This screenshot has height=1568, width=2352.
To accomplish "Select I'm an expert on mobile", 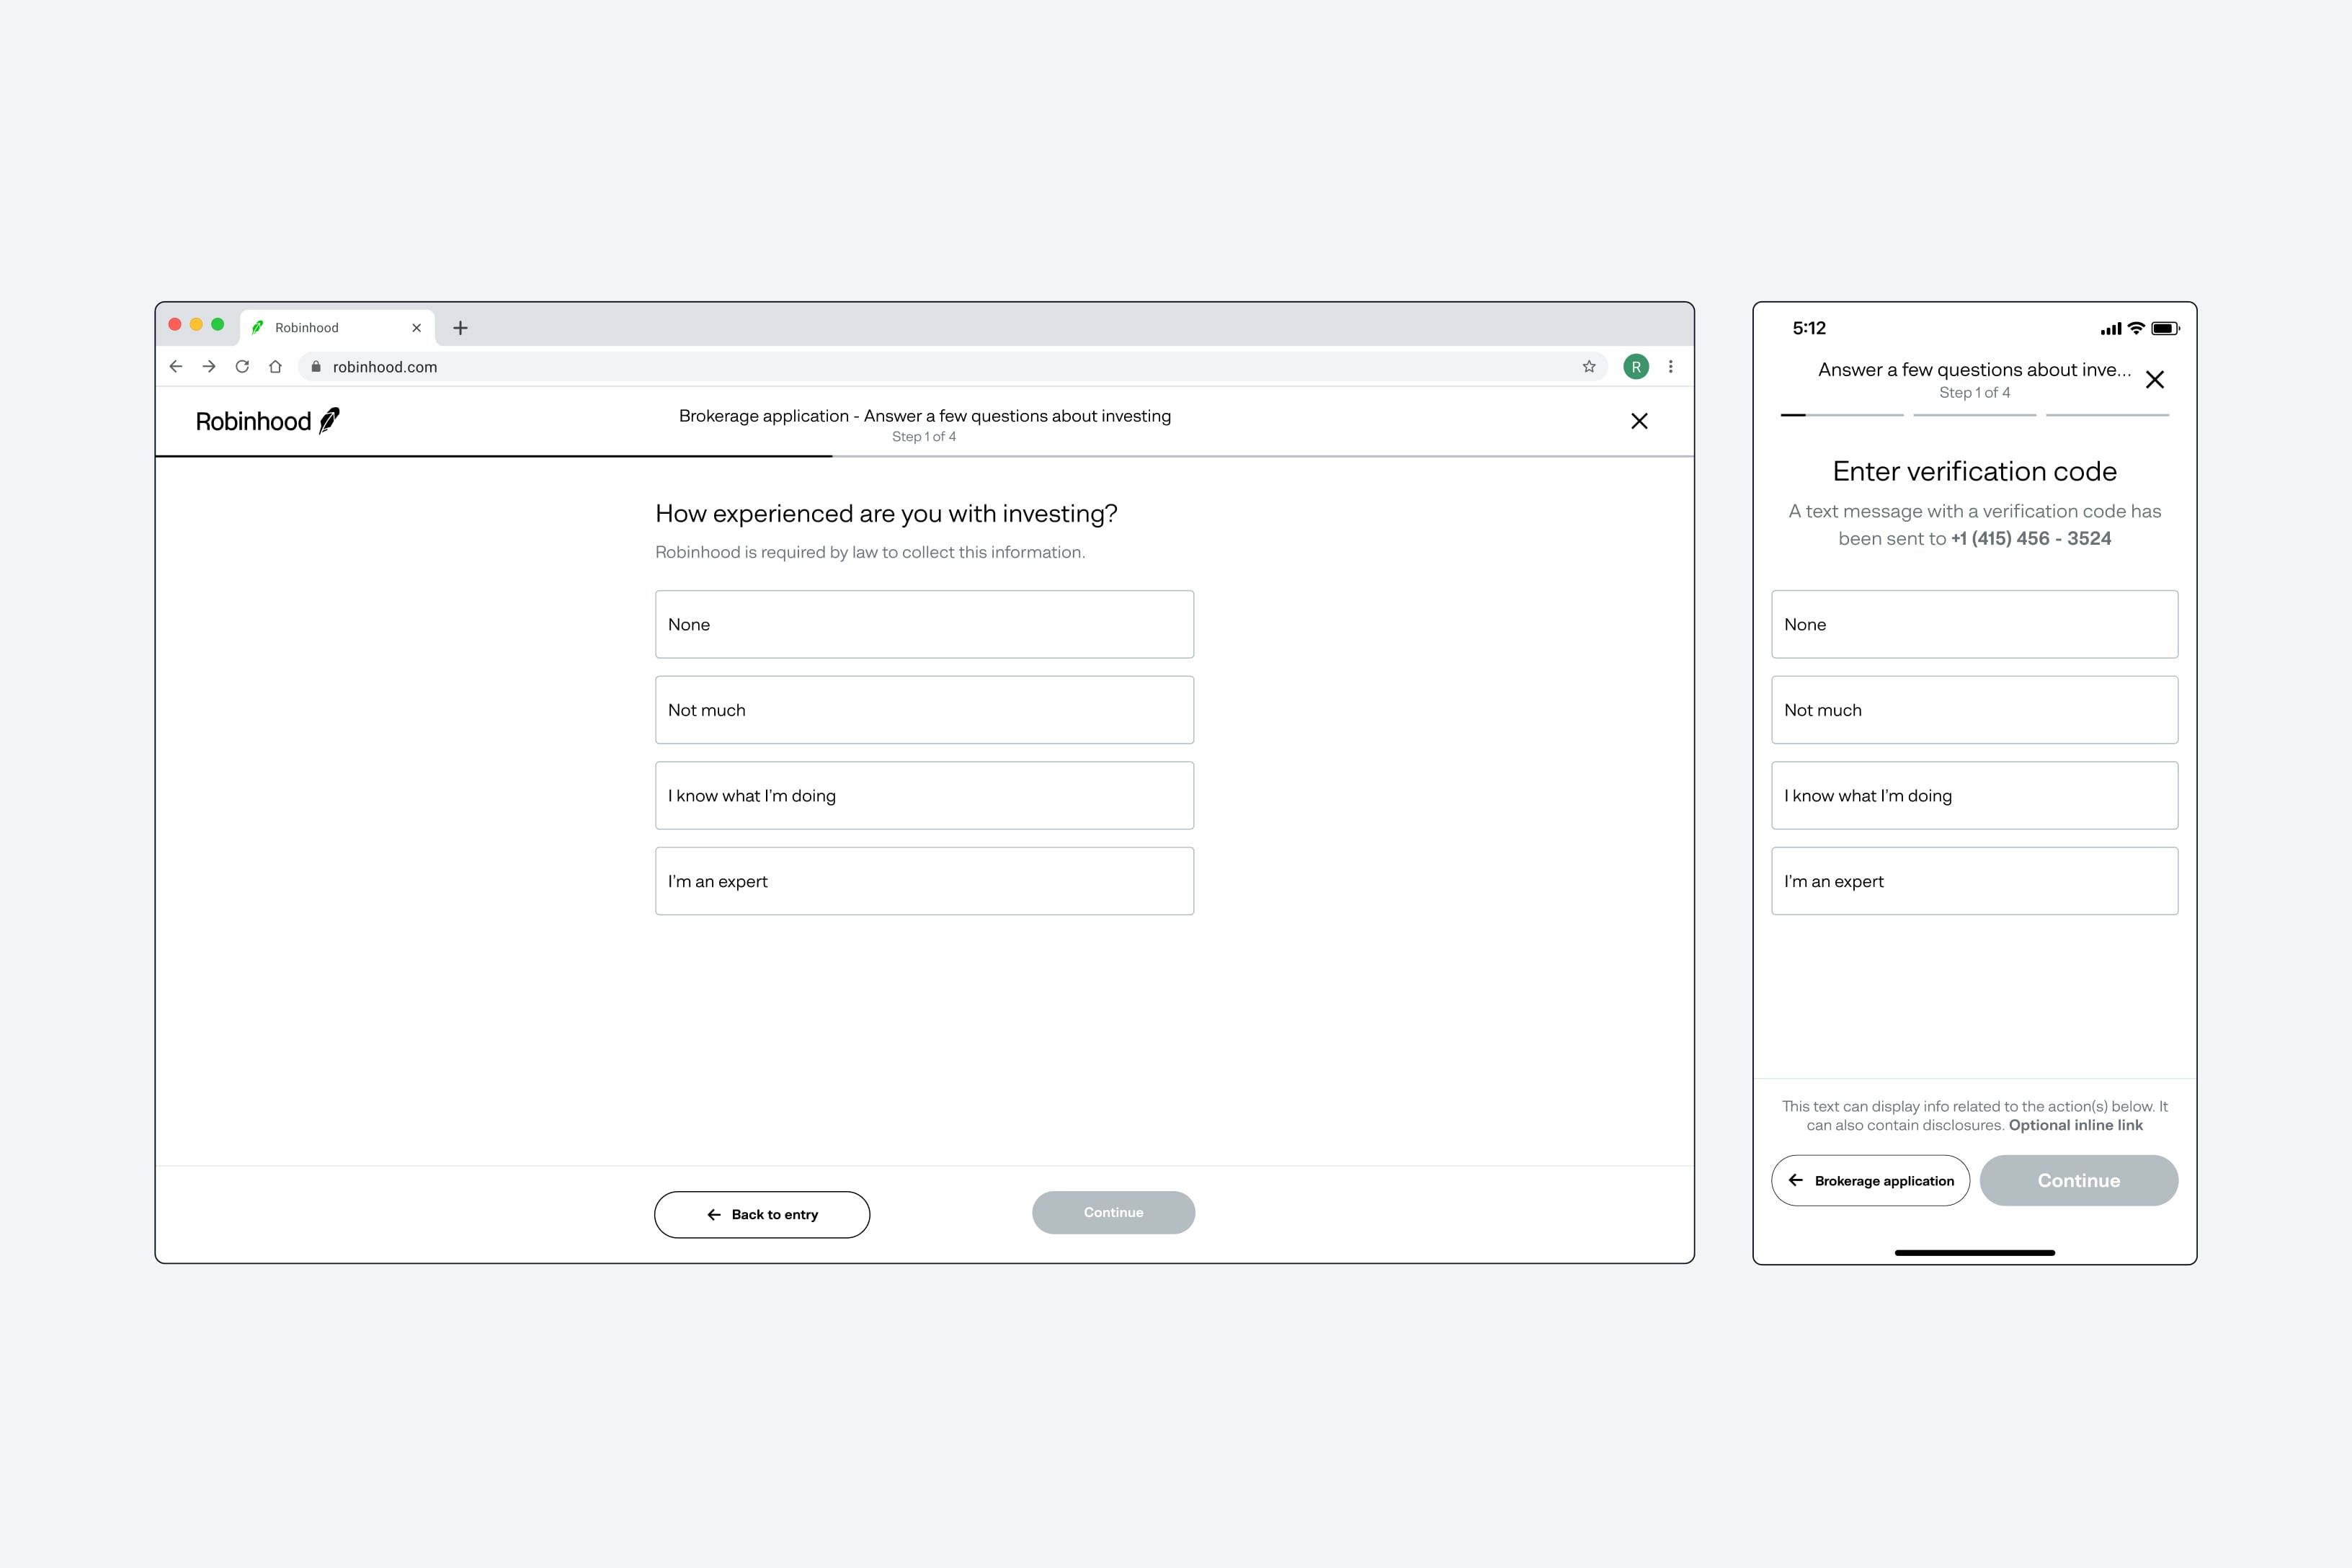I will pyautogui.click(x=1974, y=881).
